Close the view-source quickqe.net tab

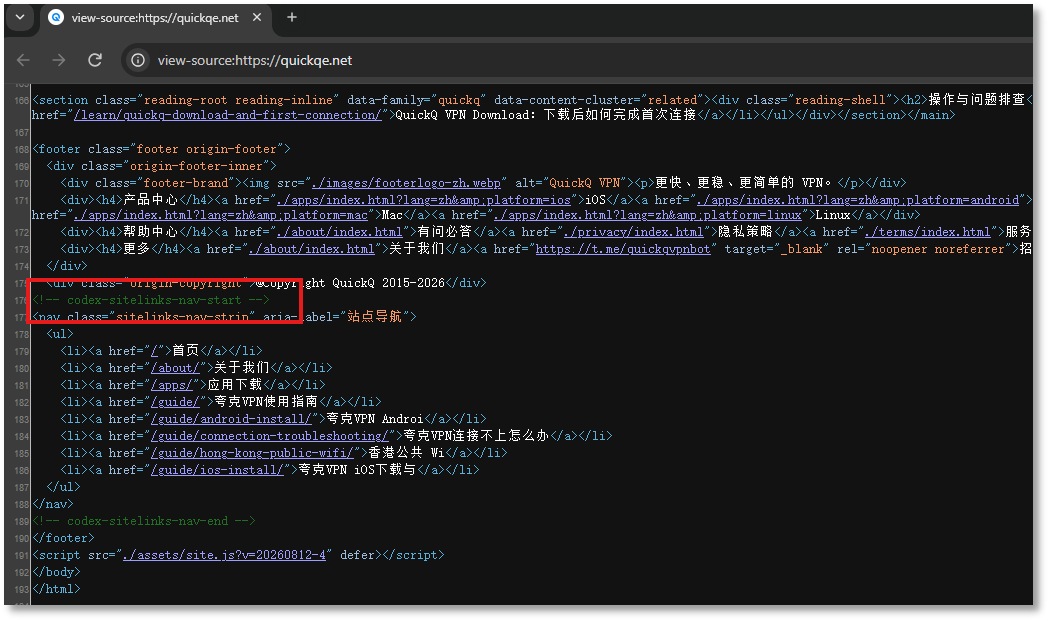(257, 17)
